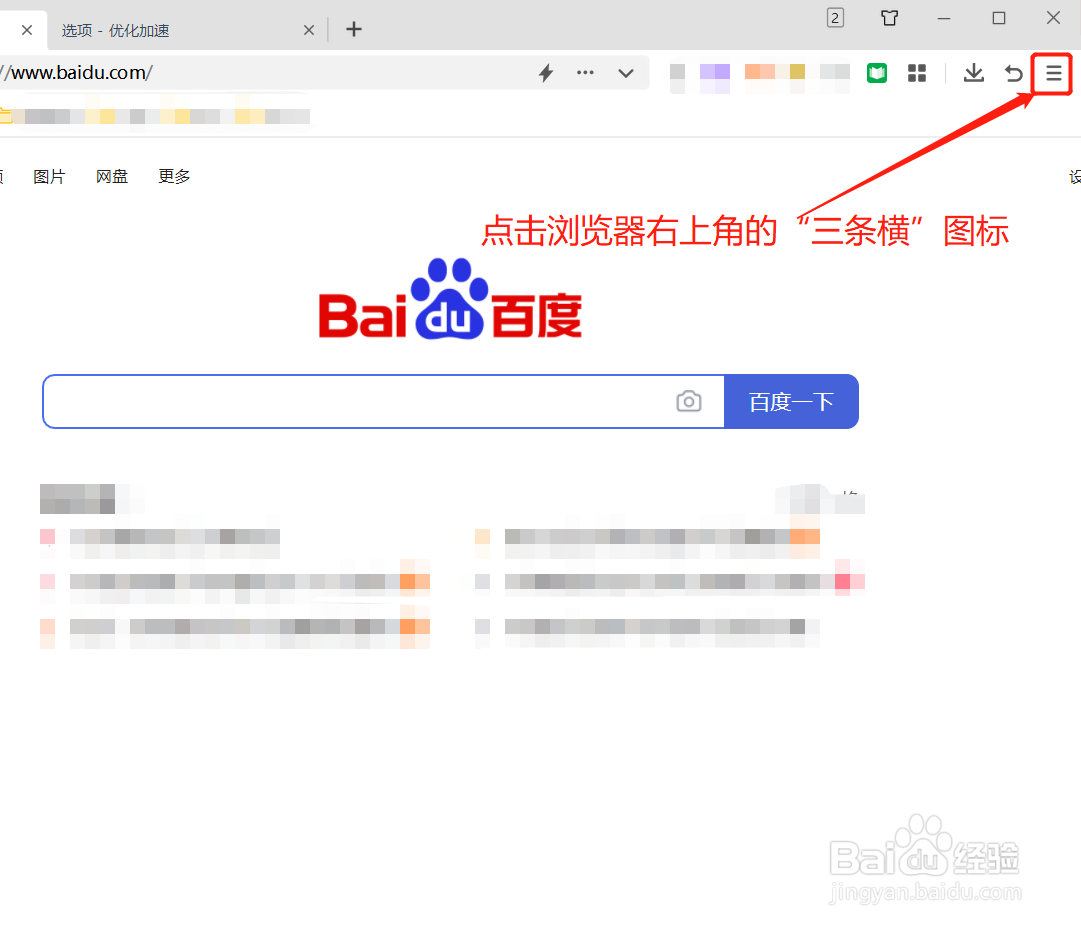Click the shield icon at the top right
The width and height of the screenshot is (1081, 929).
coord(889,18)
